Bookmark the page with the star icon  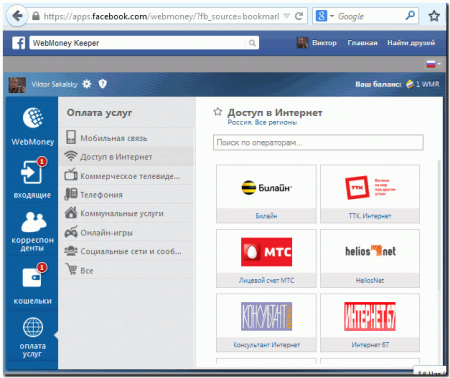coord(434,16)
